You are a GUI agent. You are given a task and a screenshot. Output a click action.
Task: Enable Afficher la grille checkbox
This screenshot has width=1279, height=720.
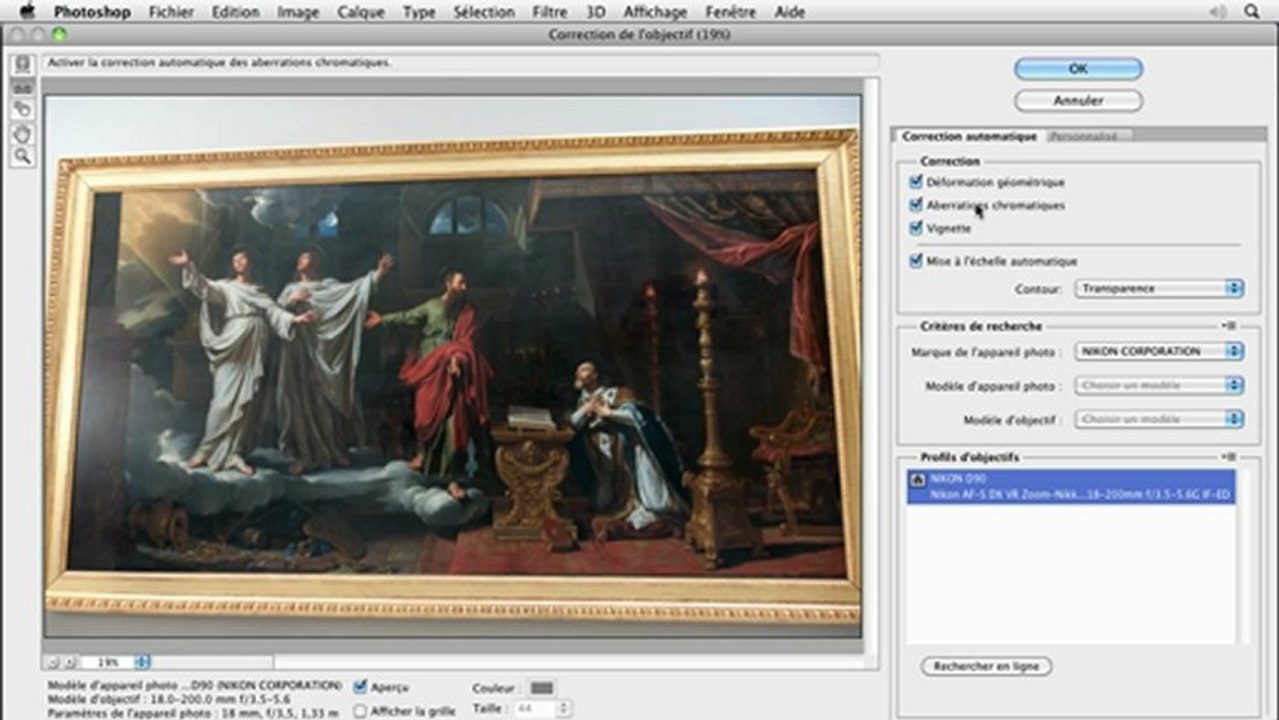pyautogui.click(x=361, y=711)
